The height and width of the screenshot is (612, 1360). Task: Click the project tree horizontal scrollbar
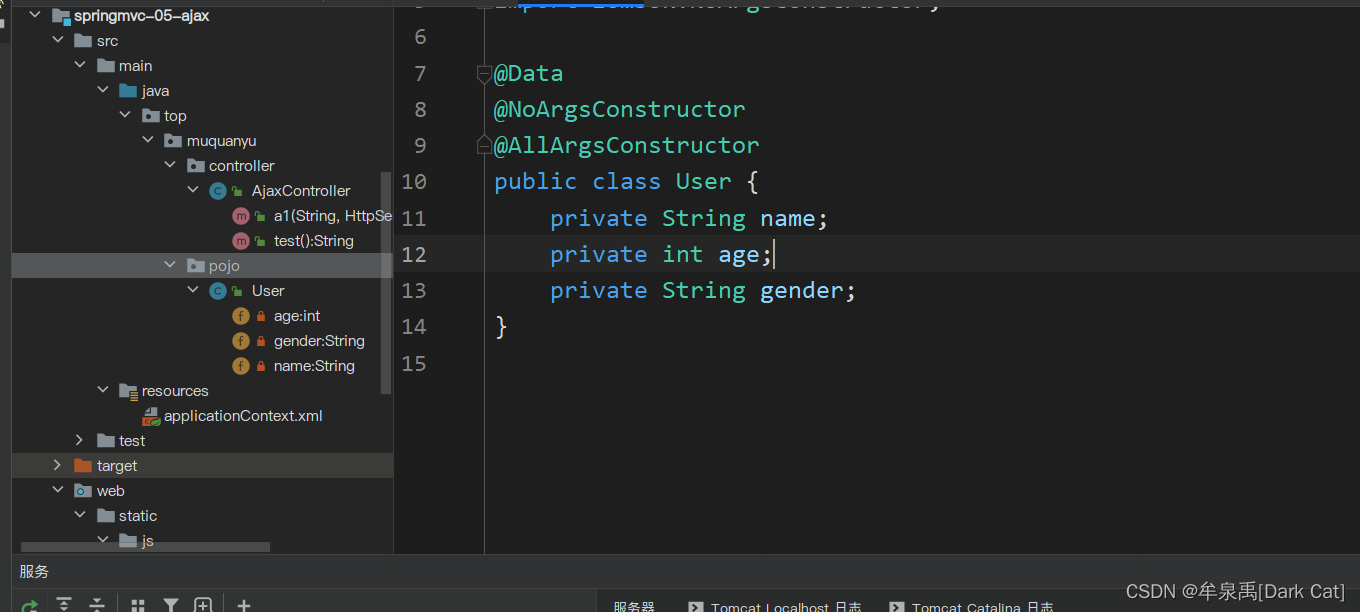146,547
